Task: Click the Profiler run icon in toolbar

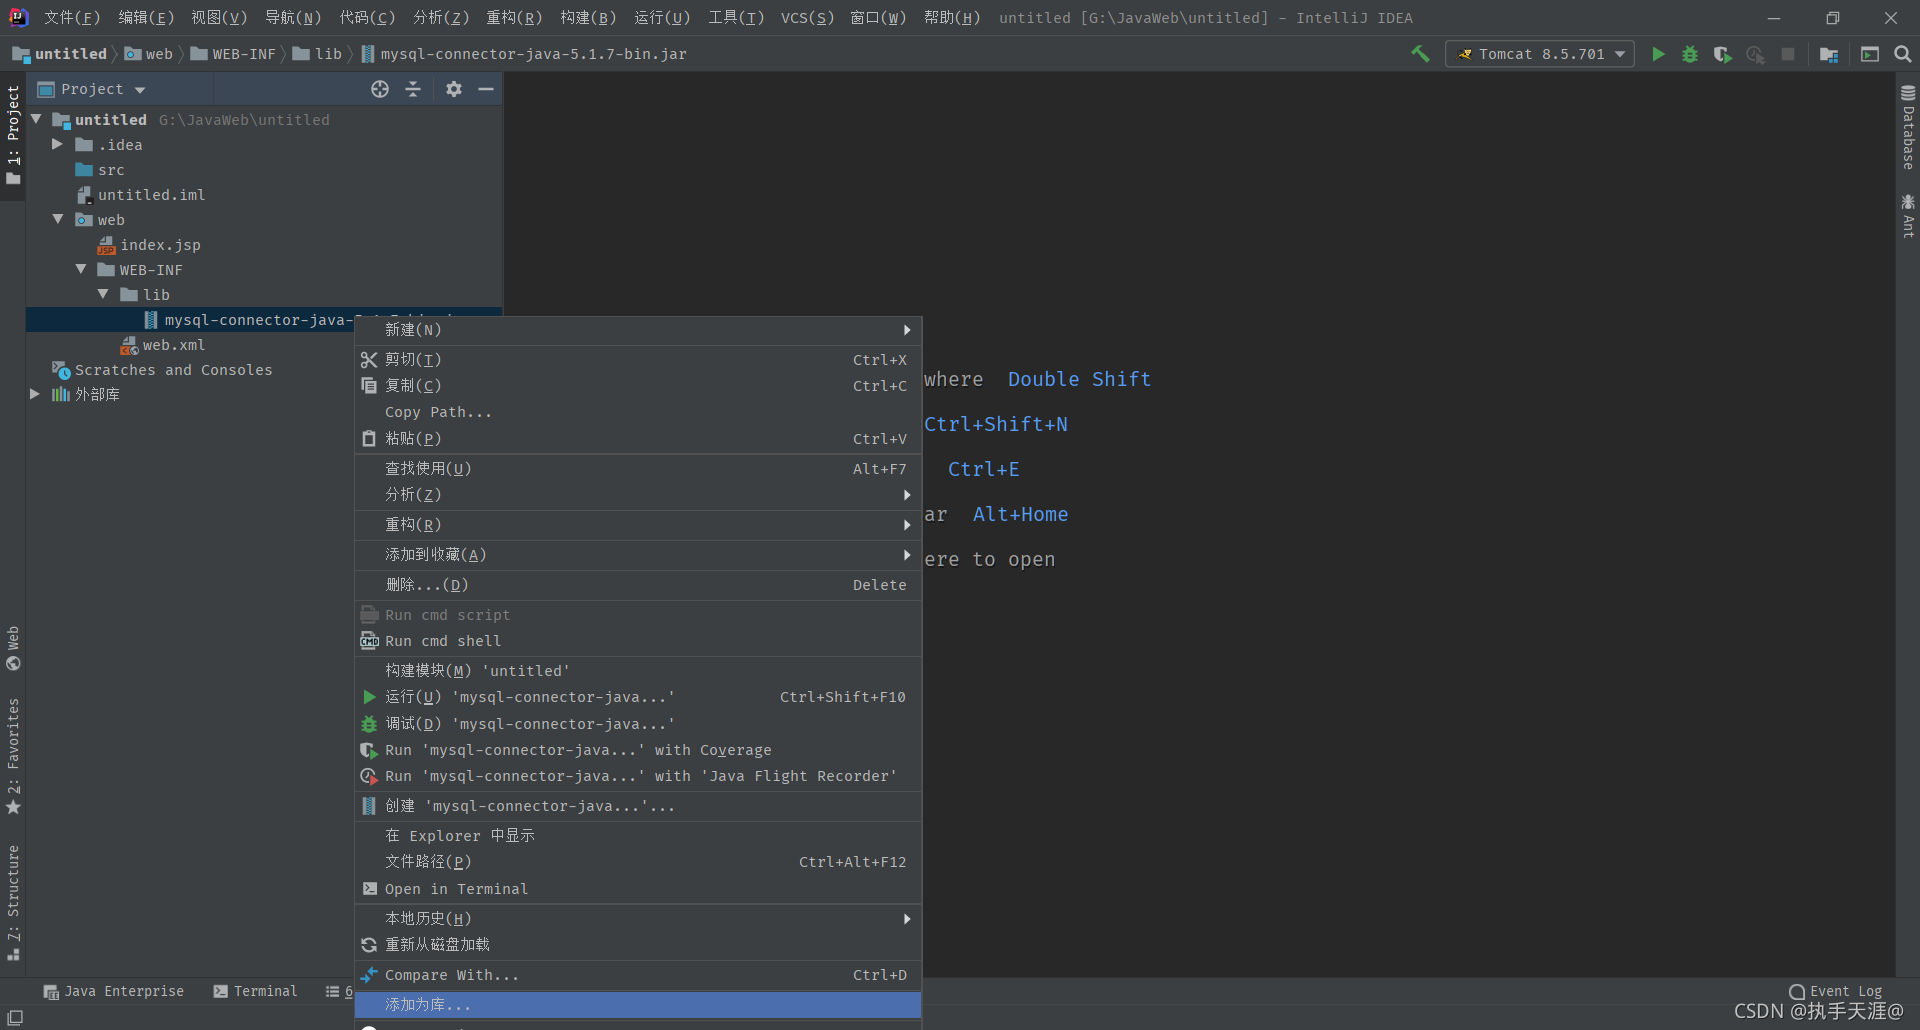Action: point(1755,54)
